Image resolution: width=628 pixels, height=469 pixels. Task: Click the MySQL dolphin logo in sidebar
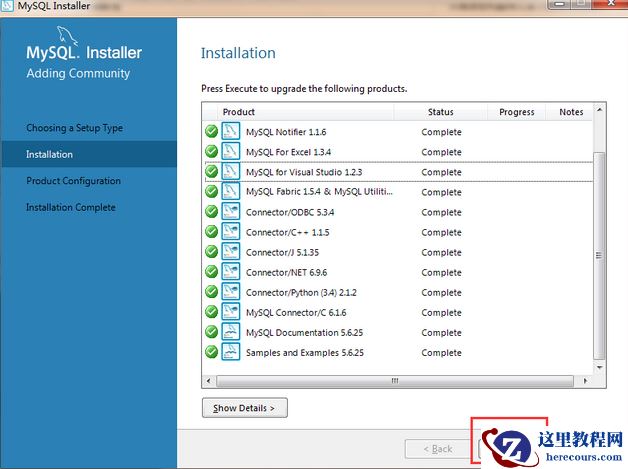tap(67, 35)
